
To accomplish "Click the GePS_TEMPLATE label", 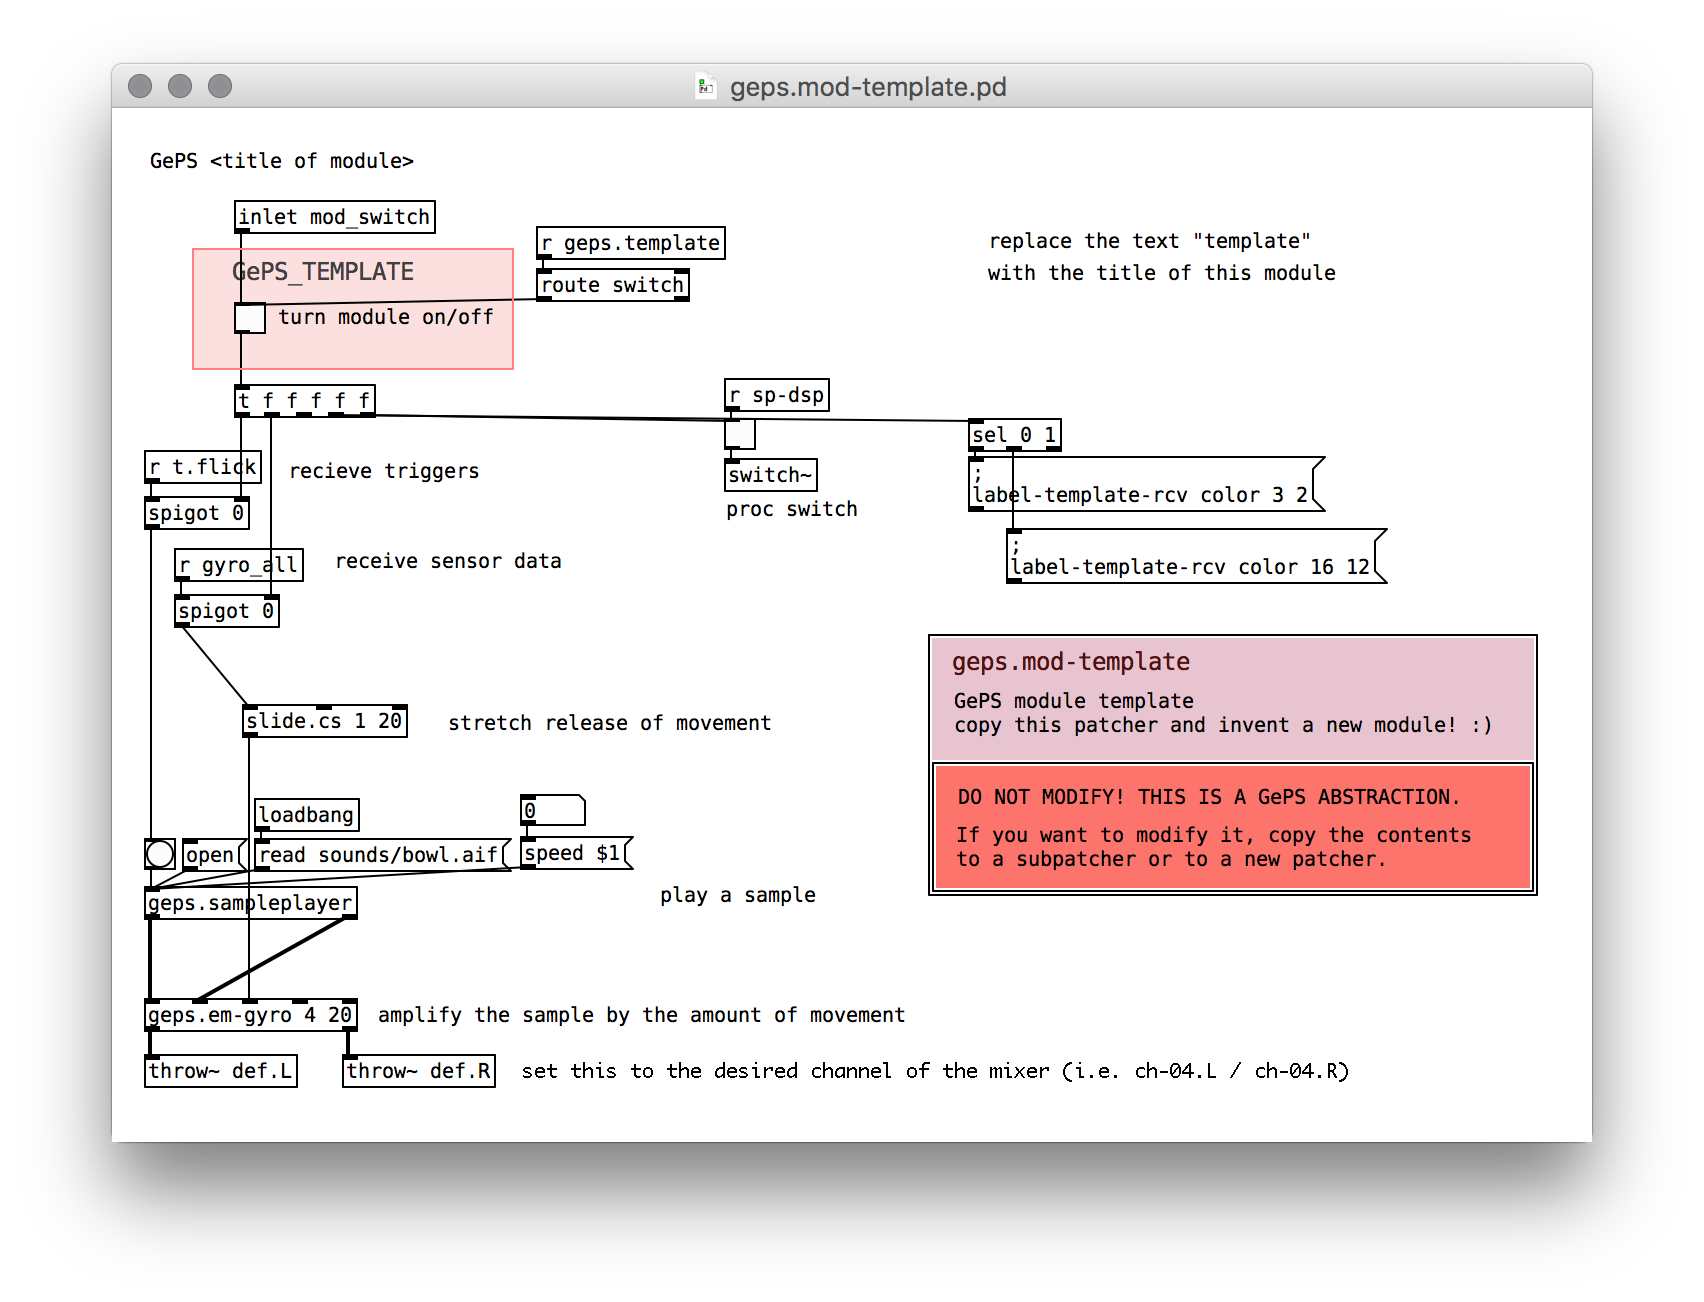I will click(323, 272).
